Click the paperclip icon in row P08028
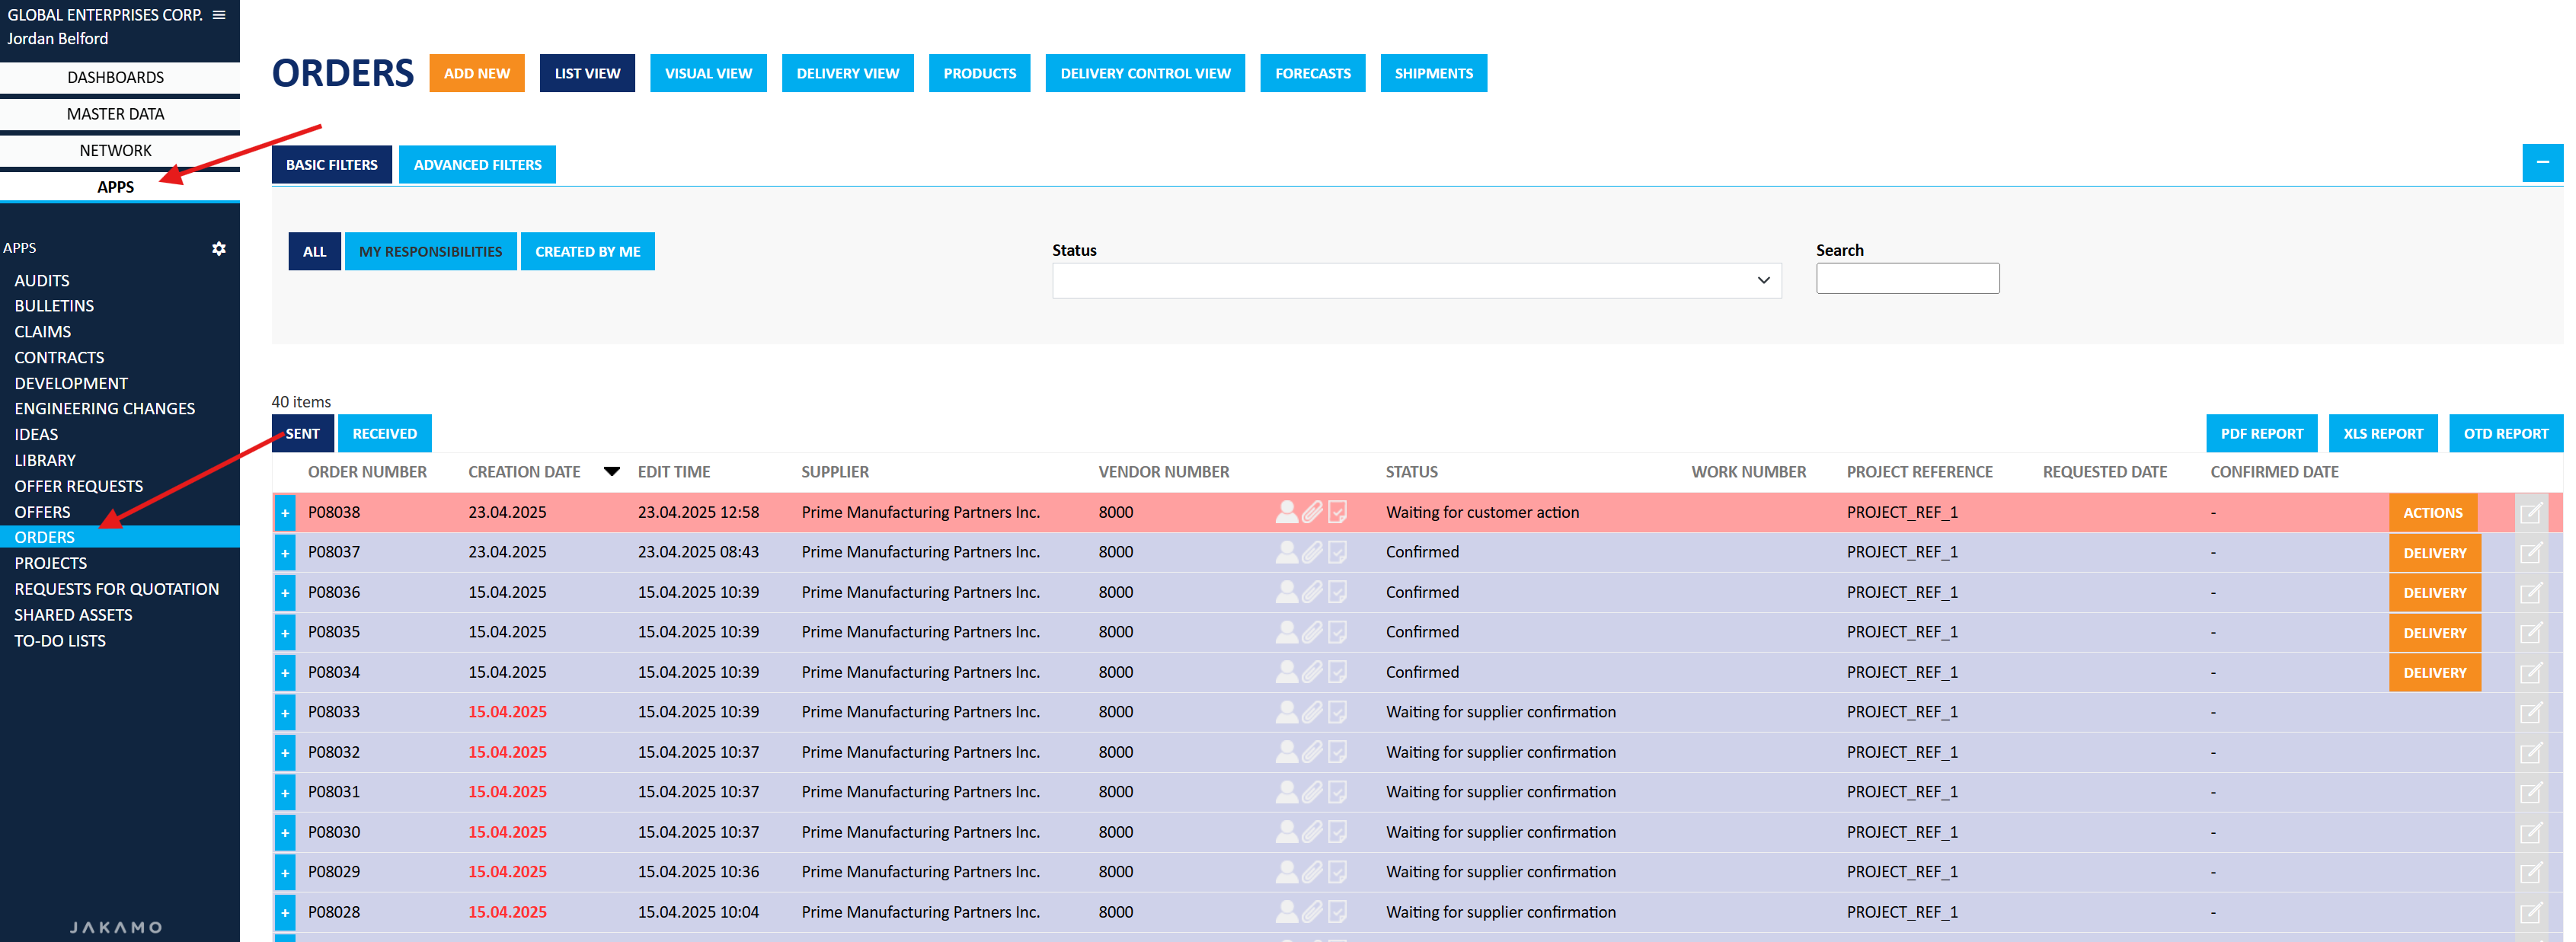The width and height of the screenshot is (2576, 942). (x=1312, y=912)
